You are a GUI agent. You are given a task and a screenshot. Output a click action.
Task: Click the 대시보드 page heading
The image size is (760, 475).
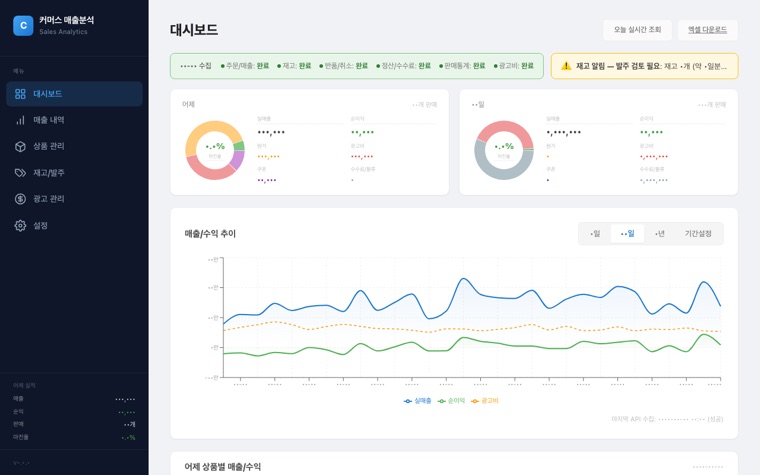(x=194, y=30)
